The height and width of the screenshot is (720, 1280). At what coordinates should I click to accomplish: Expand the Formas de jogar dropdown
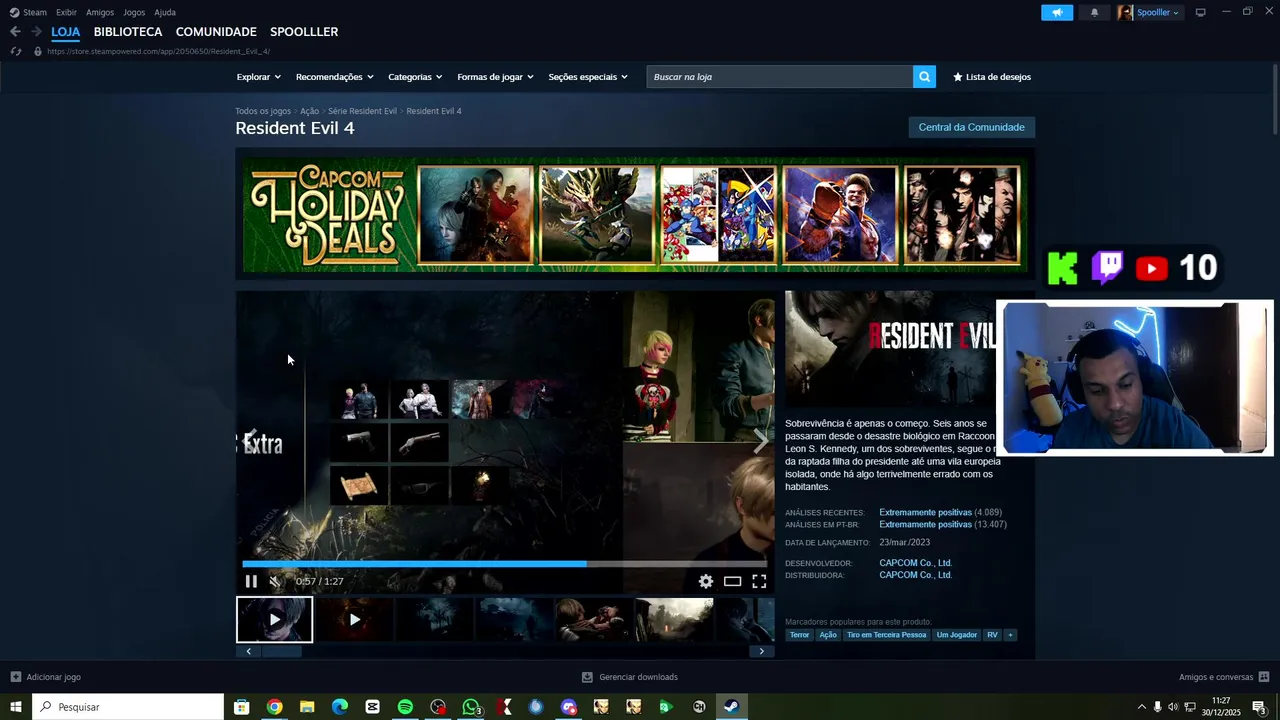(495, 77)
